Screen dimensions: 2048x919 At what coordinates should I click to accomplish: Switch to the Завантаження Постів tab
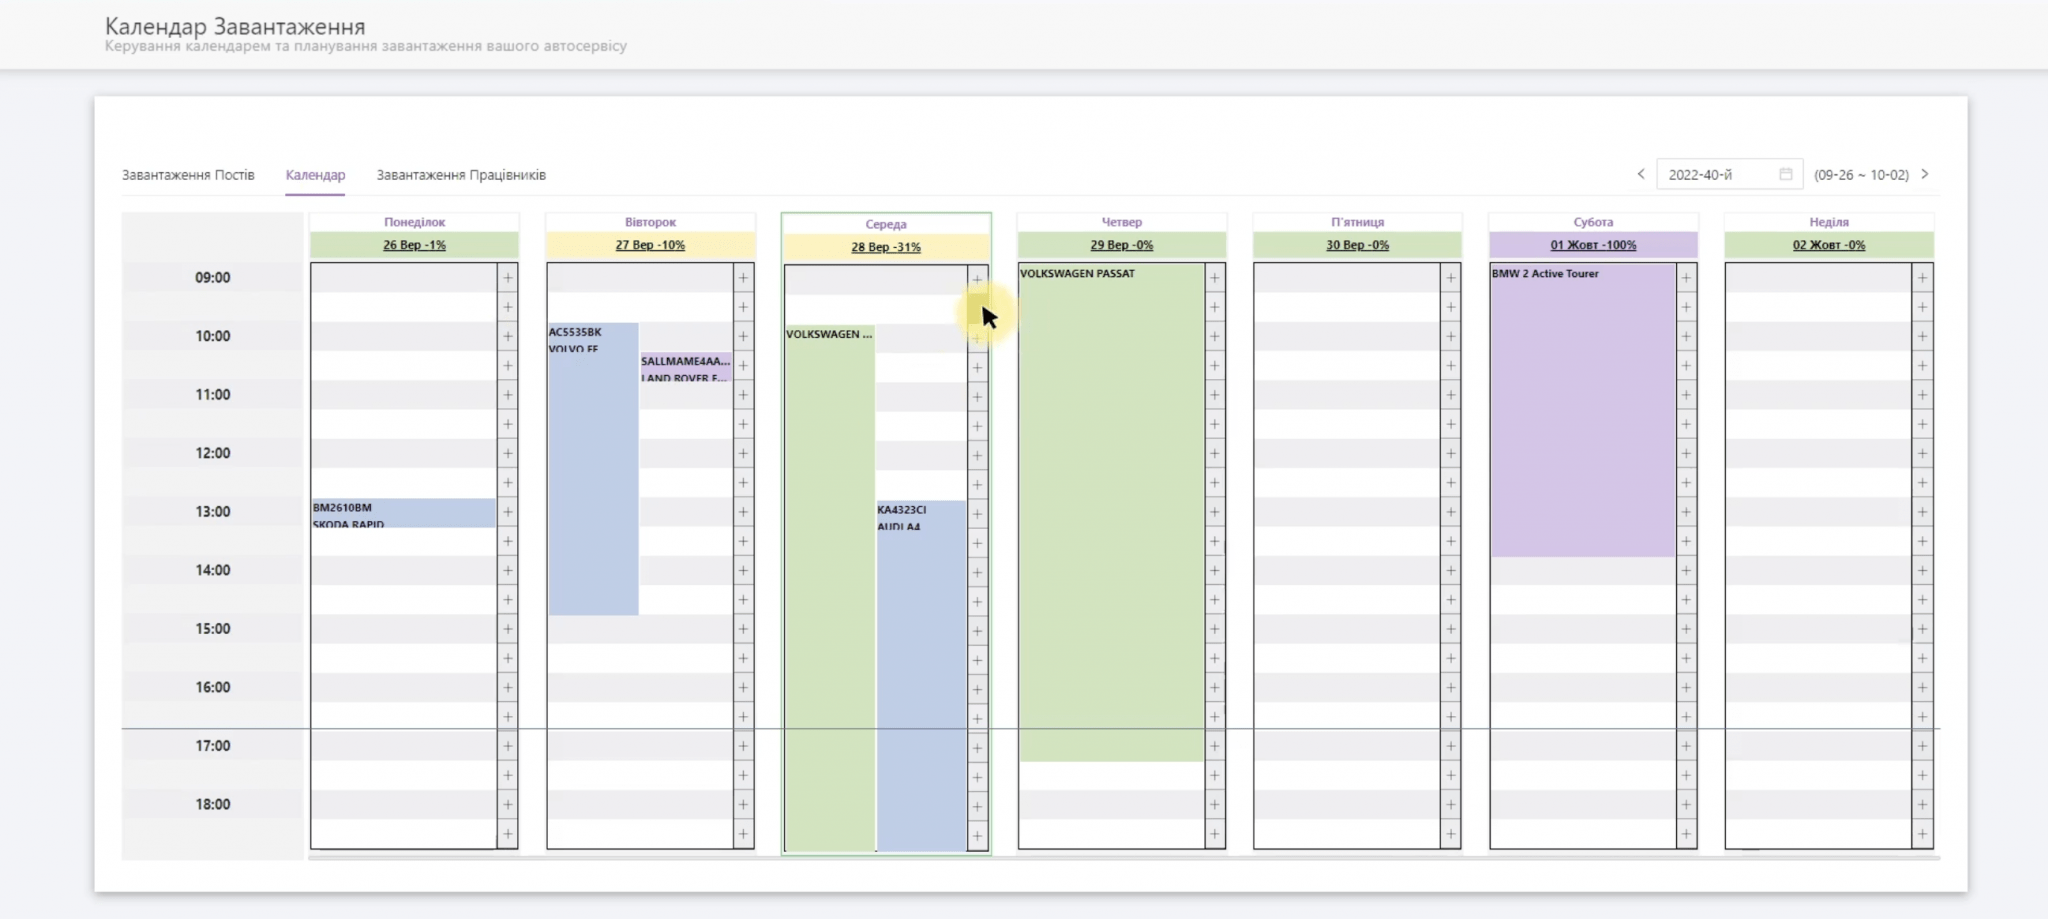(x=188, y=175)
